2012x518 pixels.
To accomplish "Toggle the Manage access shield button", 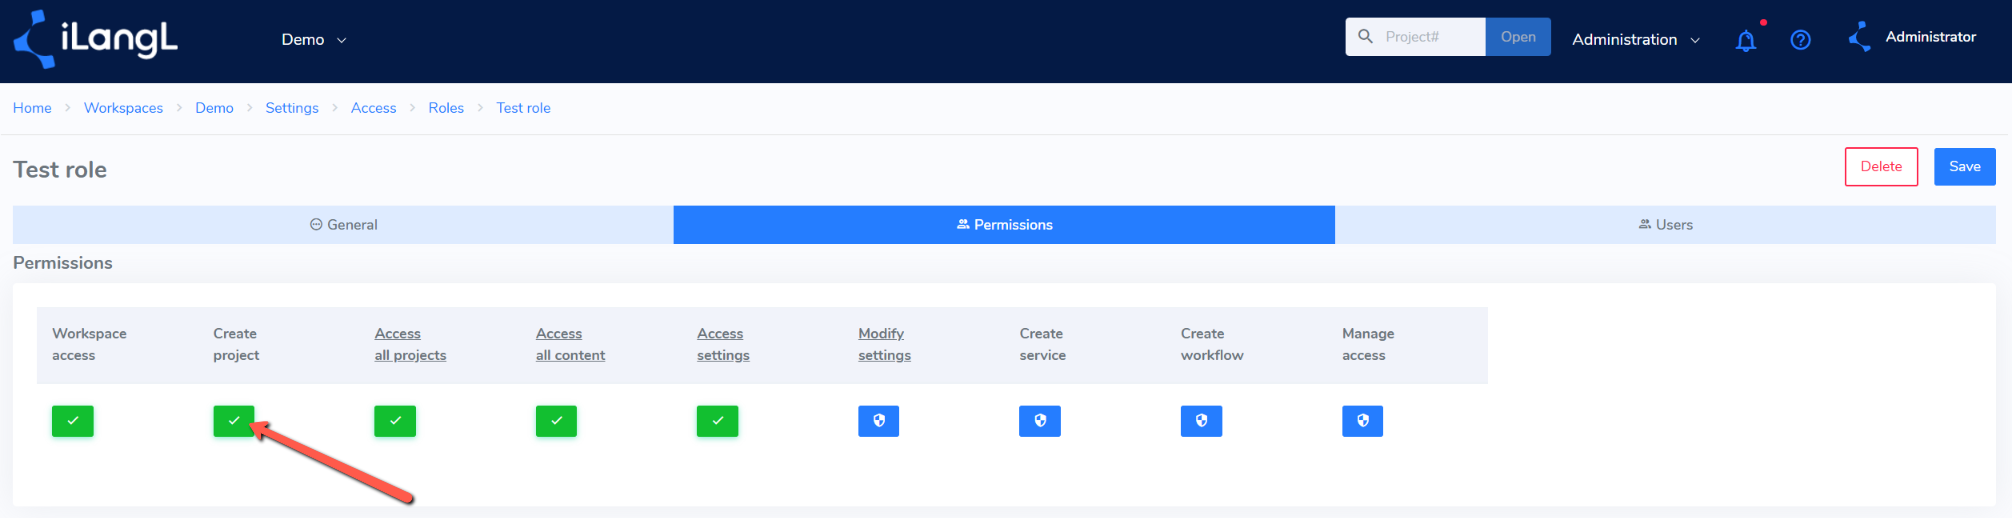I will 1363,421.
